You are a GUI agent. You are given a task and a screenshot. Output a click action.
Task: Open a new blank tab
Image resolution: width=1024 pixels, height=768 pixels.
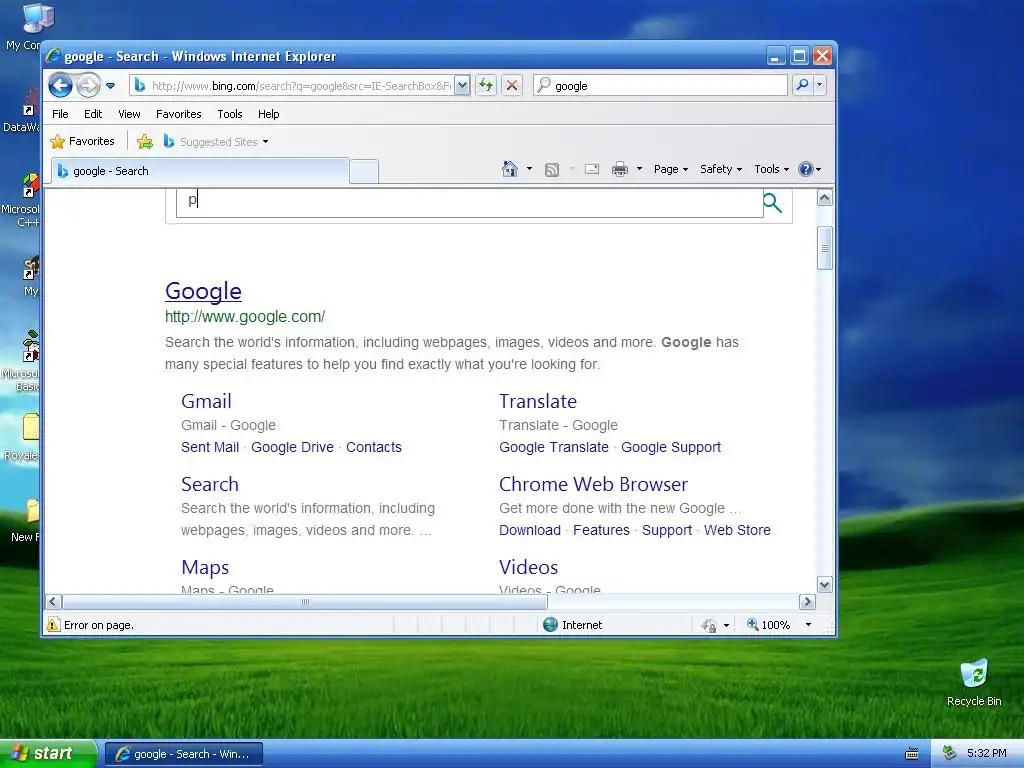point(364,172)
